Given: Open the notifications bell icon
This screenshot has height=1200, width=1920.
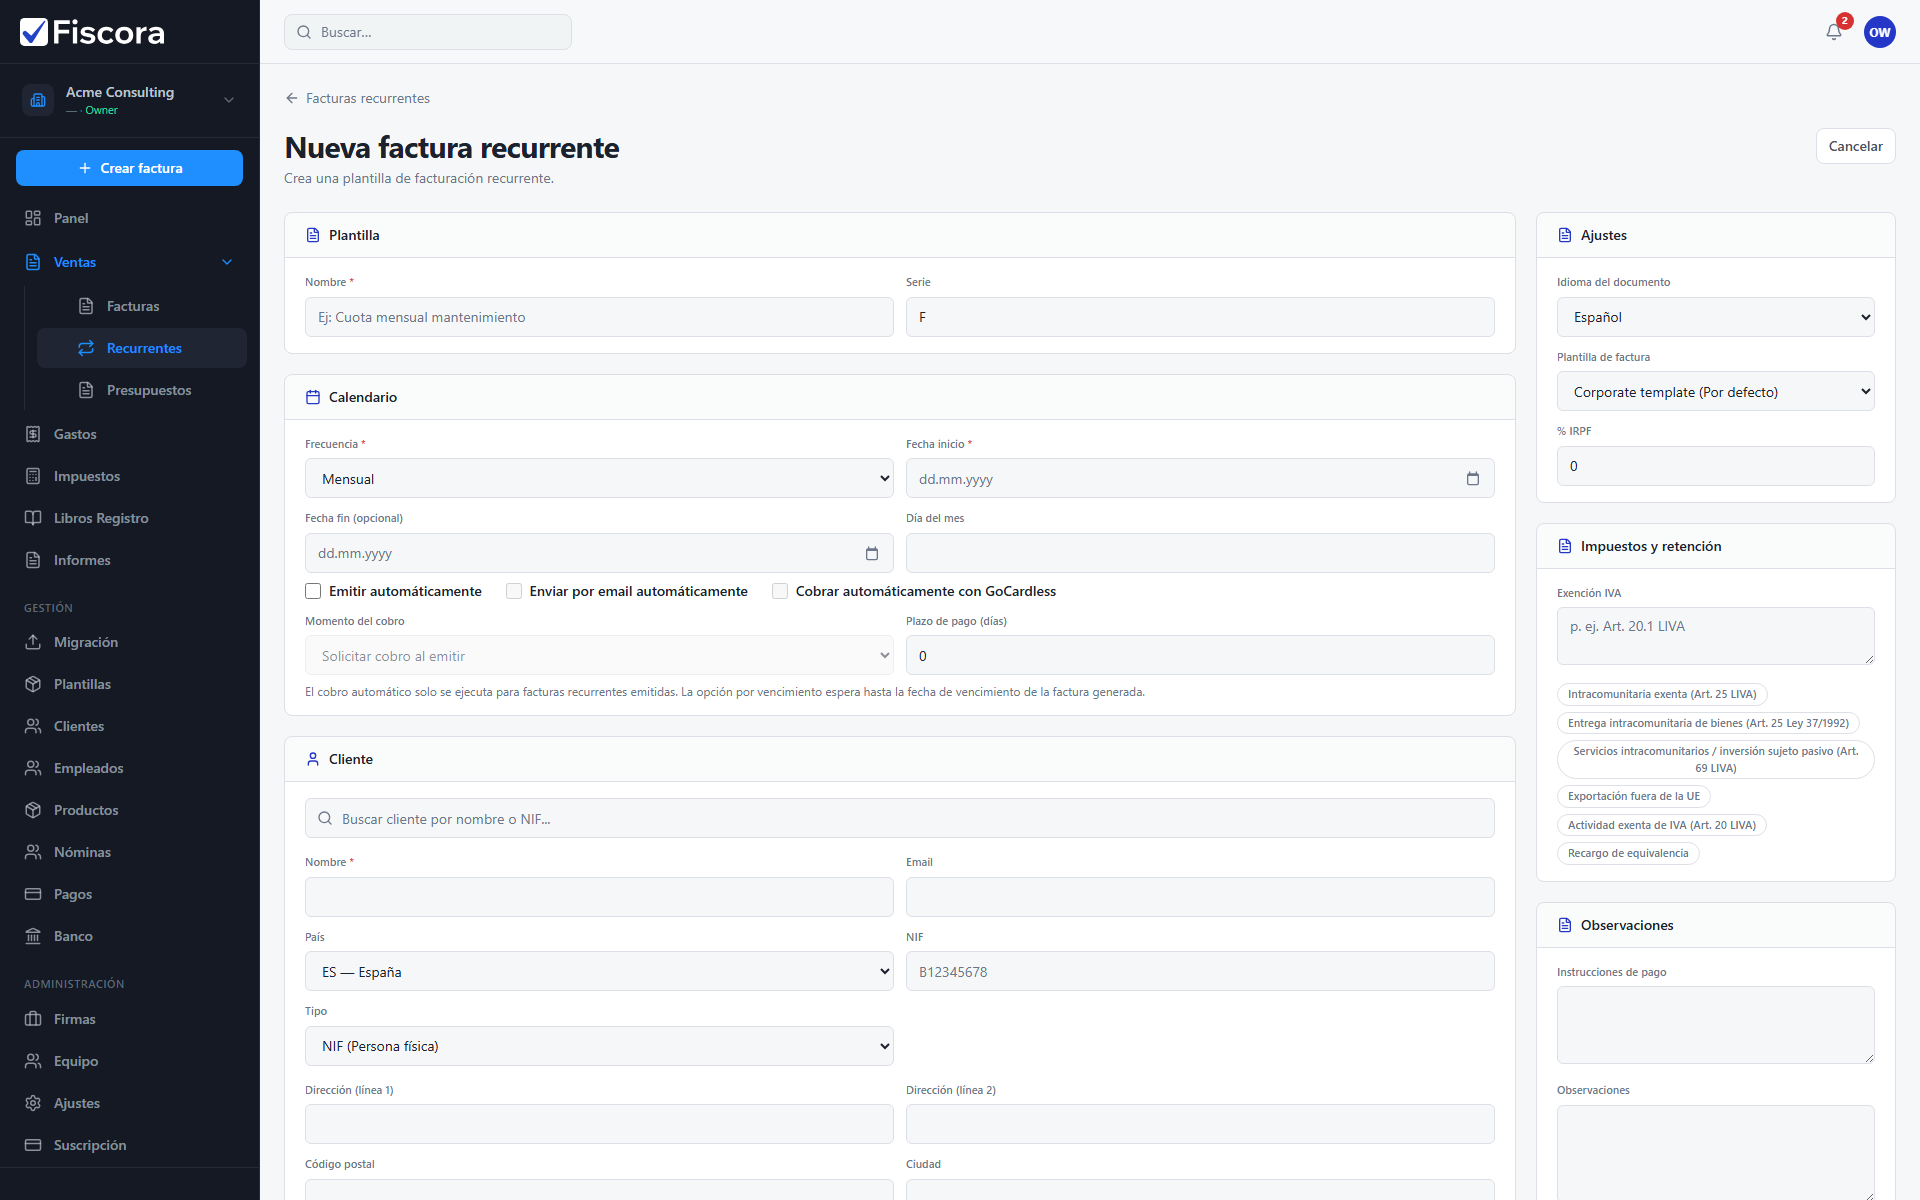Looking at the screenshot, I should [x=1834, y=32].
